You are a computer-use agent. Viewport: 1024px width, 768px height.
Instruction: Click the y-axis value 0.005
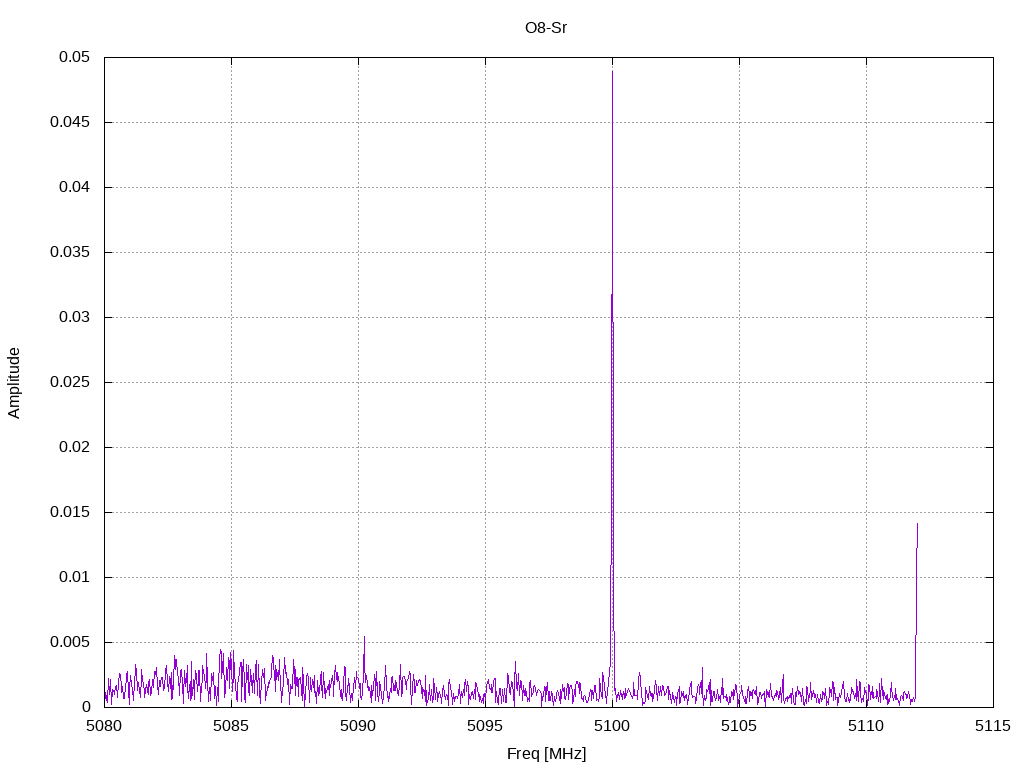[x=70, y=642]
